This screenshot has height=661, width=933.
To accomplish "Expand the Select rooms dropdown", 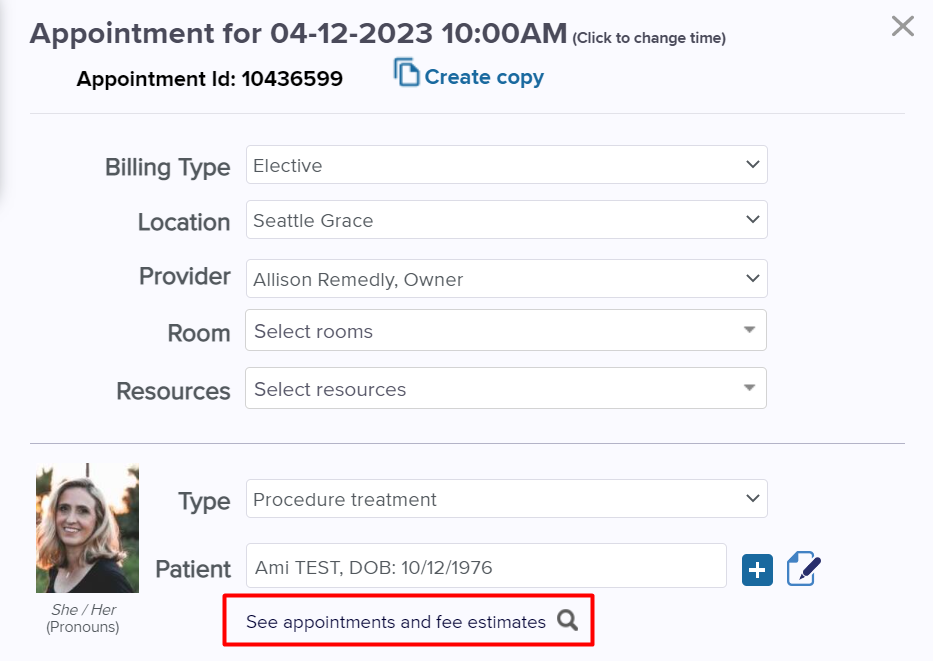I will (506, 330).
